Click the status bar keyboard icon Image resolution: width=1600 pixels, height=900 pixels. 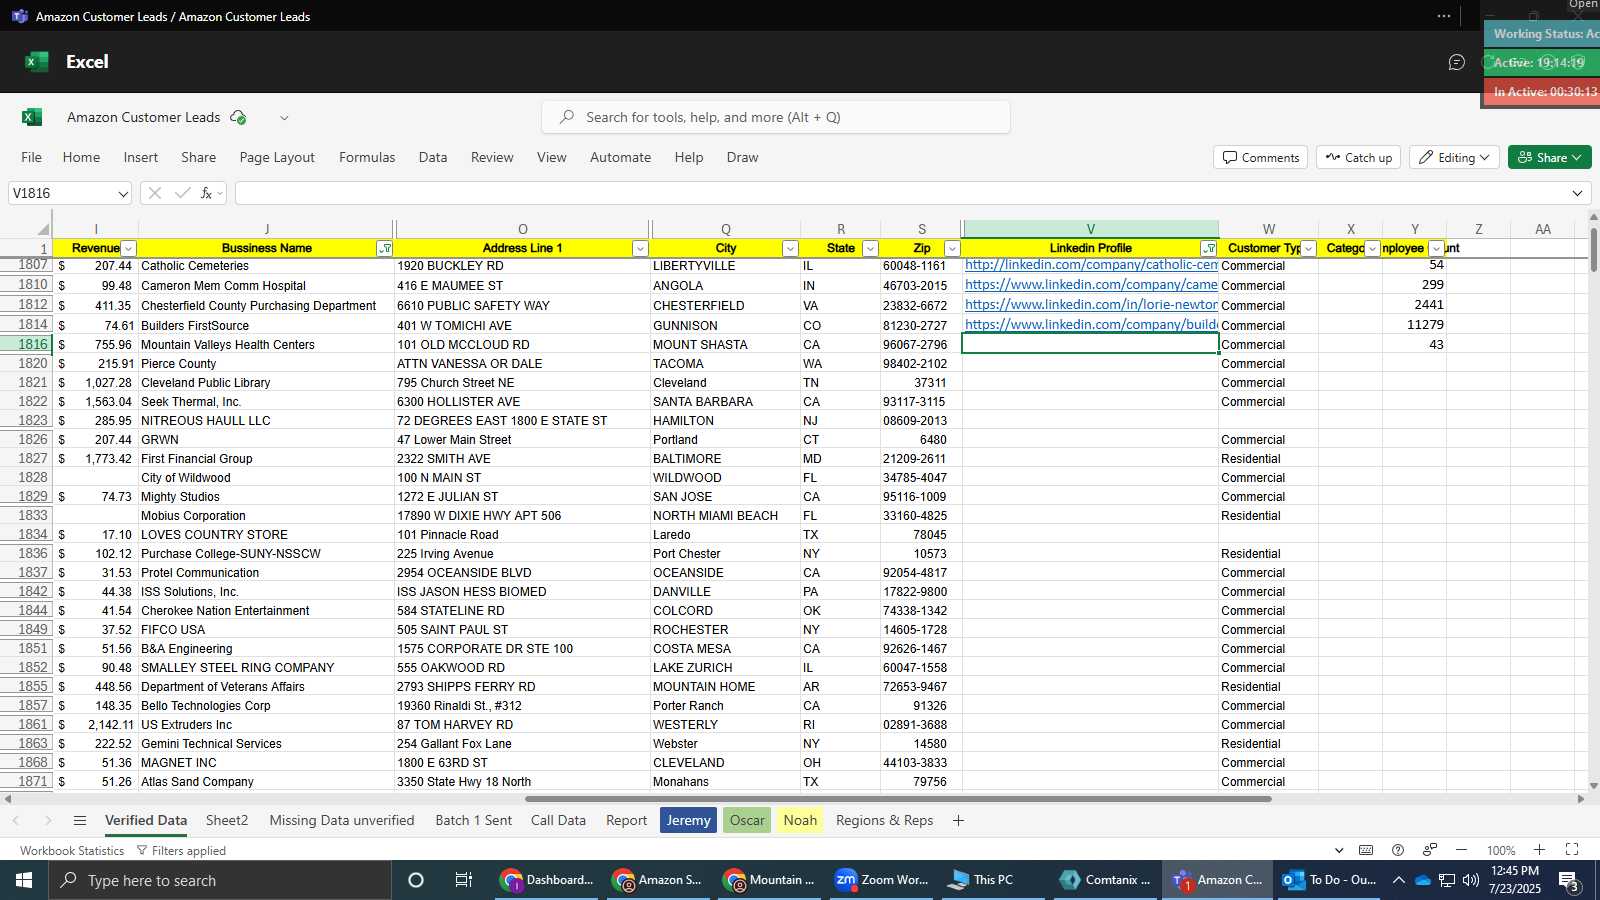pyautogui.click(x=1366, y=850)
